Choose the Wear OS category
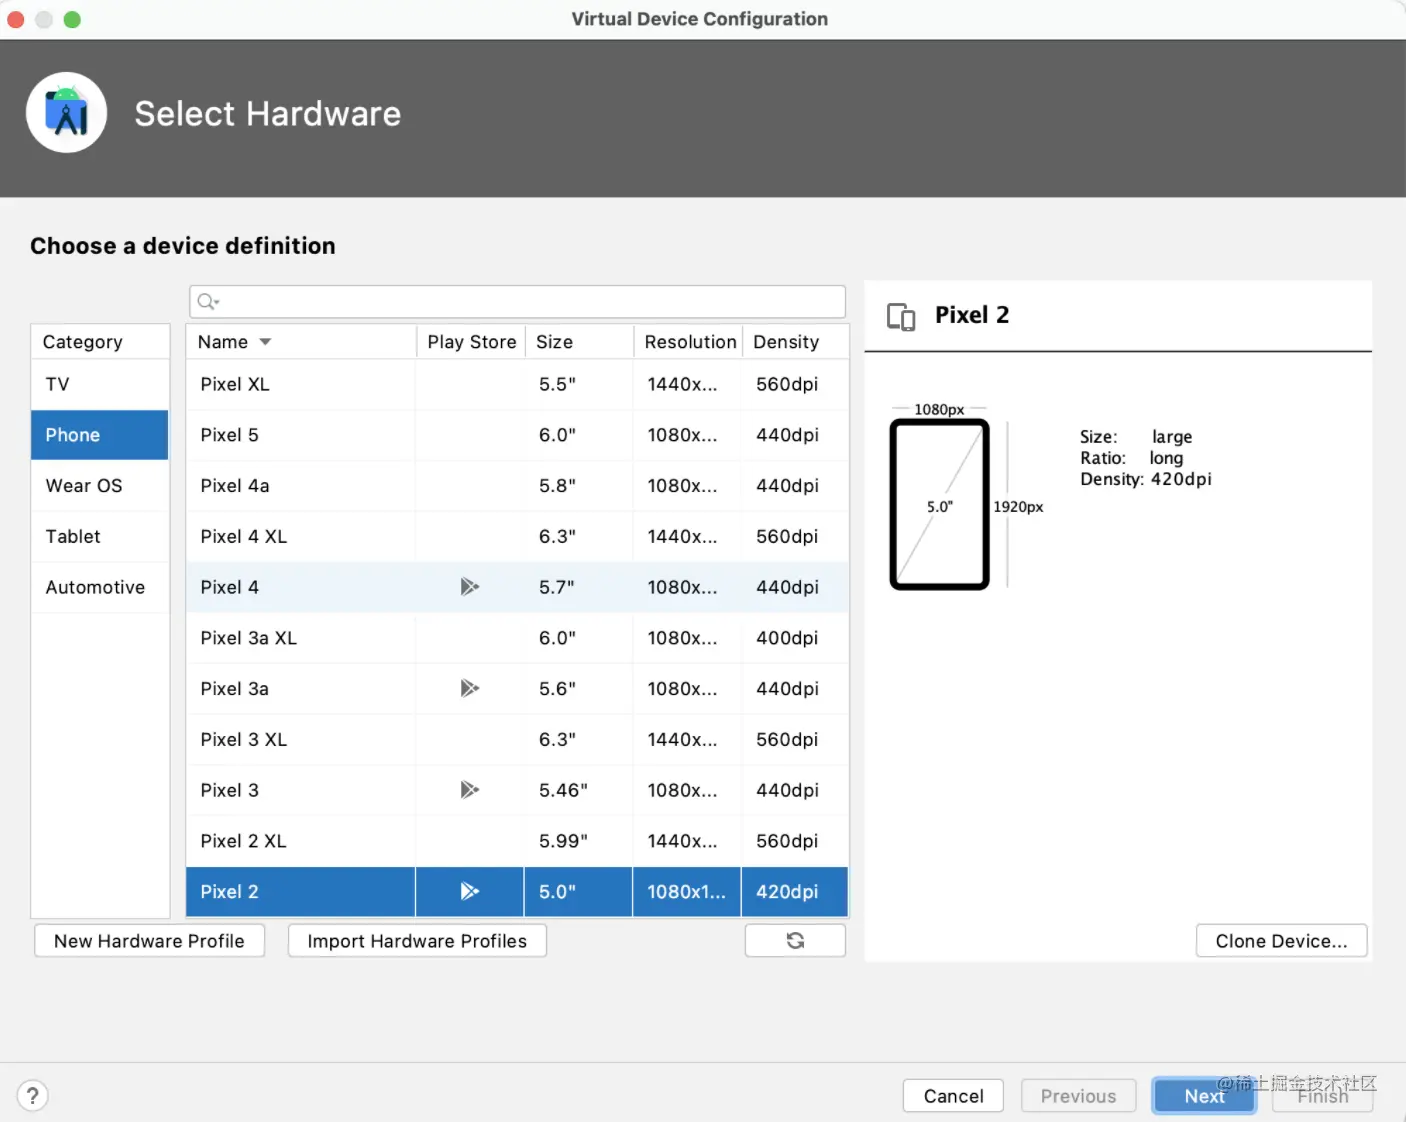1406x1122 pixels. pyautogui.click(x=100, y=486)
